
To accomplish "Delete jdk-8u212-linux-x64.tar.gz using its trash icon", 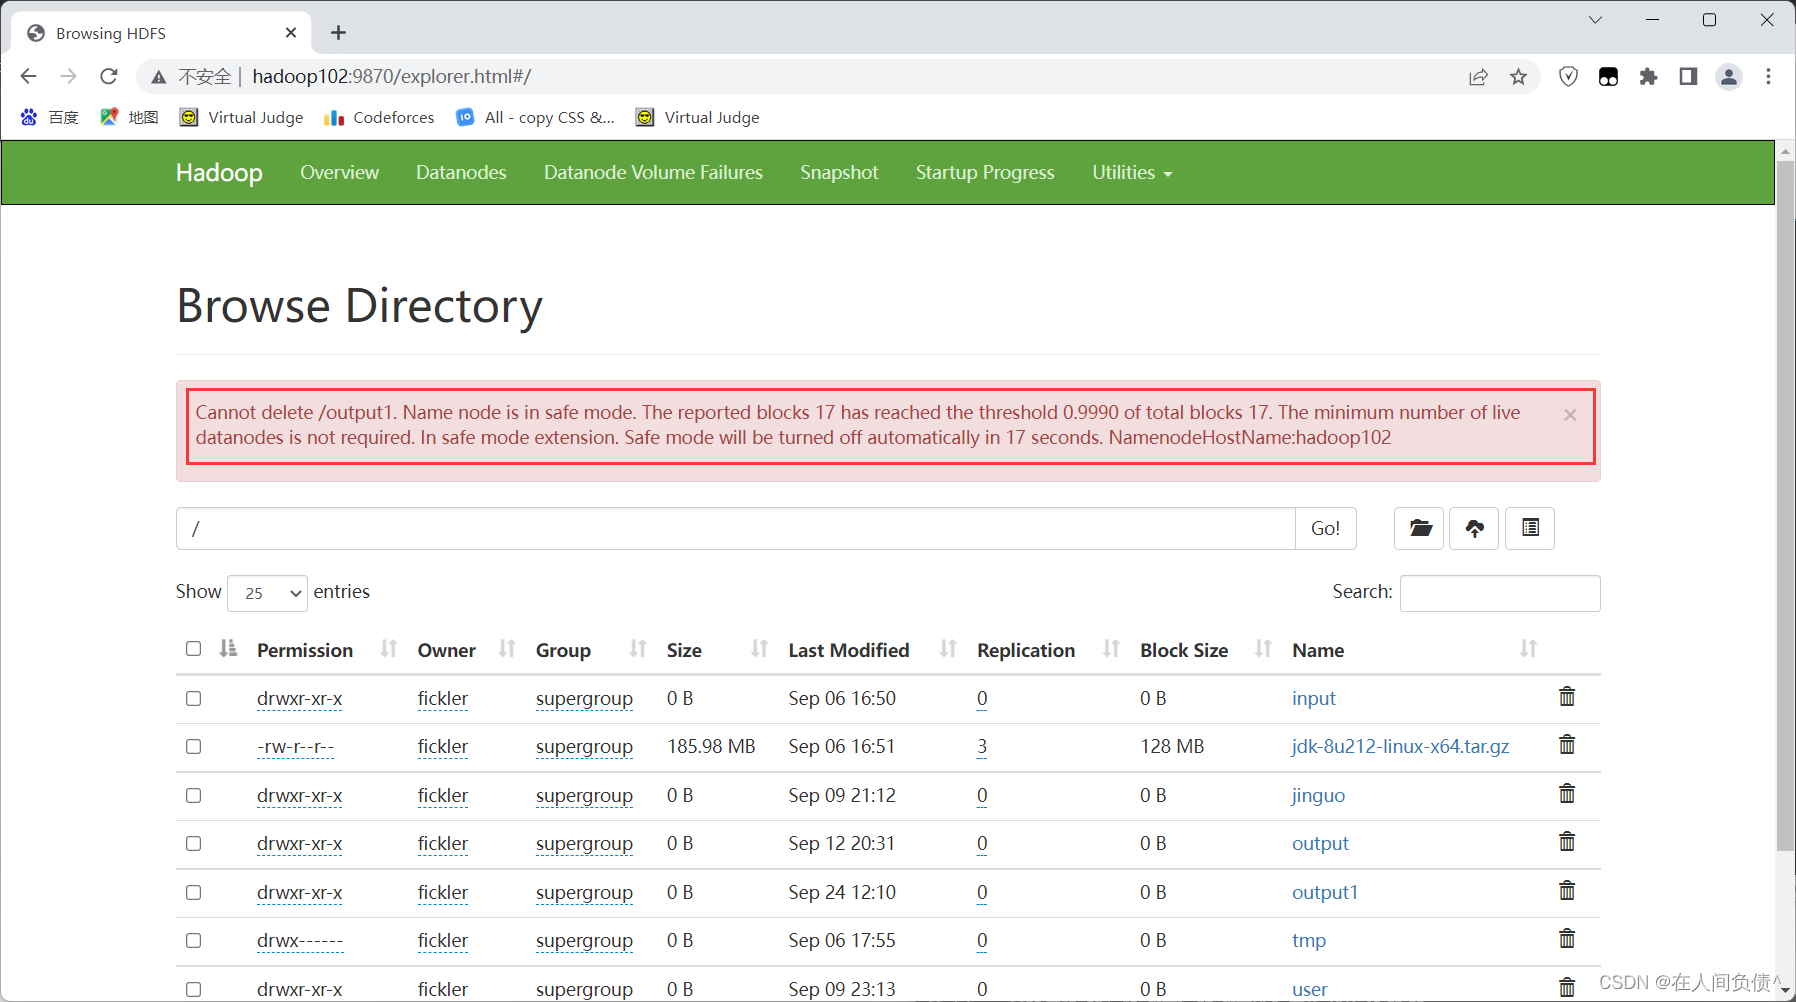I will pos(1567,744).
